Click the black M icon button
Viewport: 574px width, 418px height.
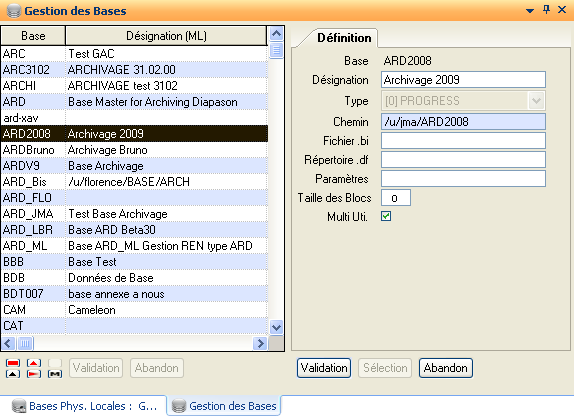point(55,374)
